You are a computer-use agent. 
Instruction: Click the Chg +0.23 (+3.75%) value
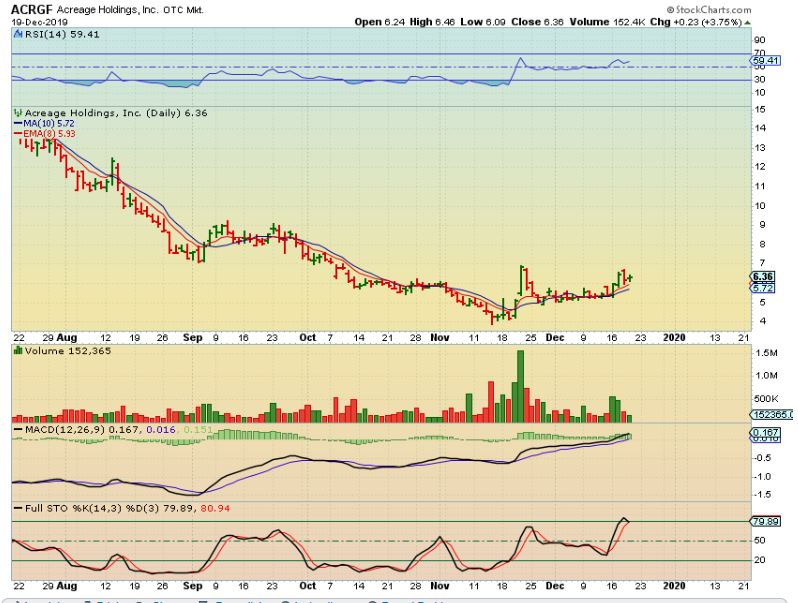(x=695, y=22)
